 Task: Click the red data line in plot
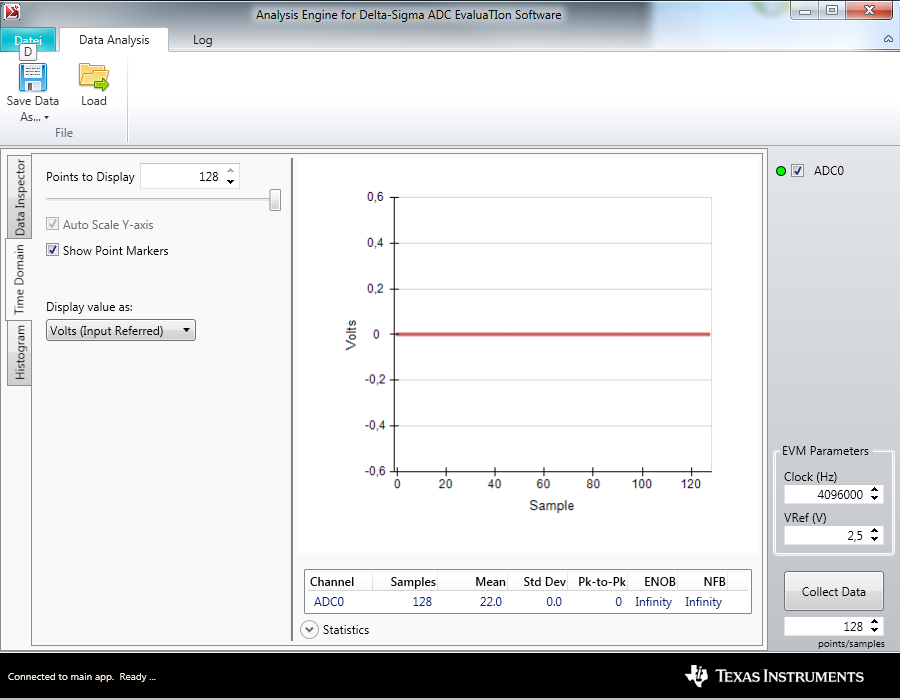[x=553, y=334]
